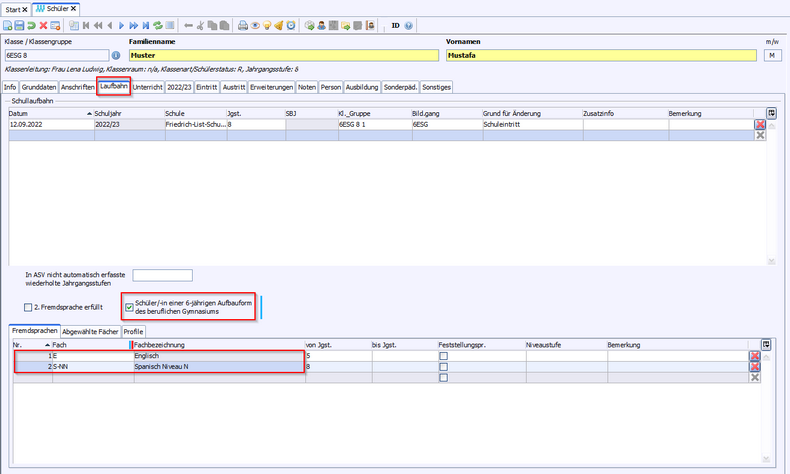This screenshot has height=474, width=790.
Task: Uncheck the 6-jährigen Aufbauform checkbox
Action: click(x=128, y=306)
